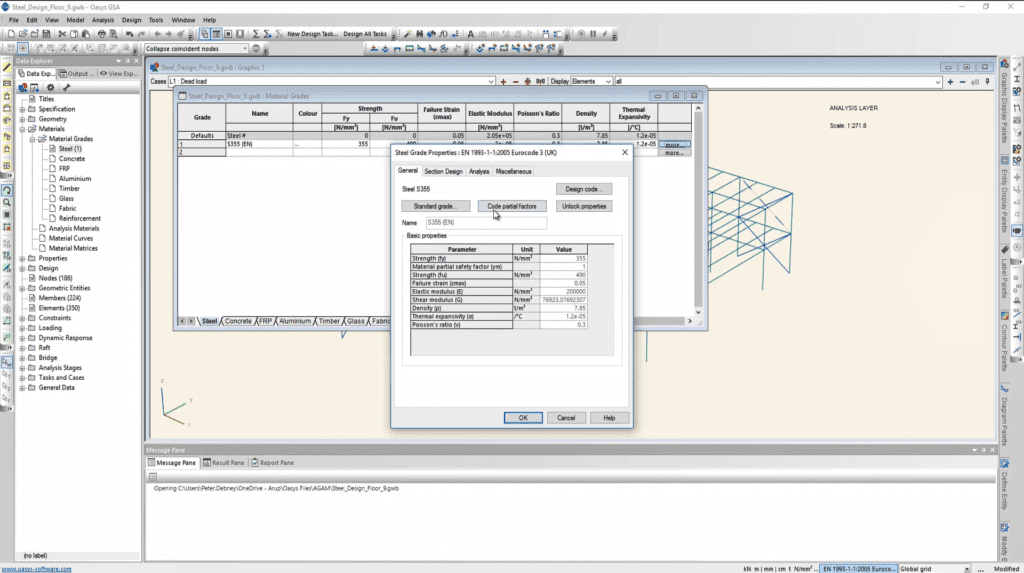
Task: Select the Concrete sheet tab in Material Grades
Action: point(238,321)
